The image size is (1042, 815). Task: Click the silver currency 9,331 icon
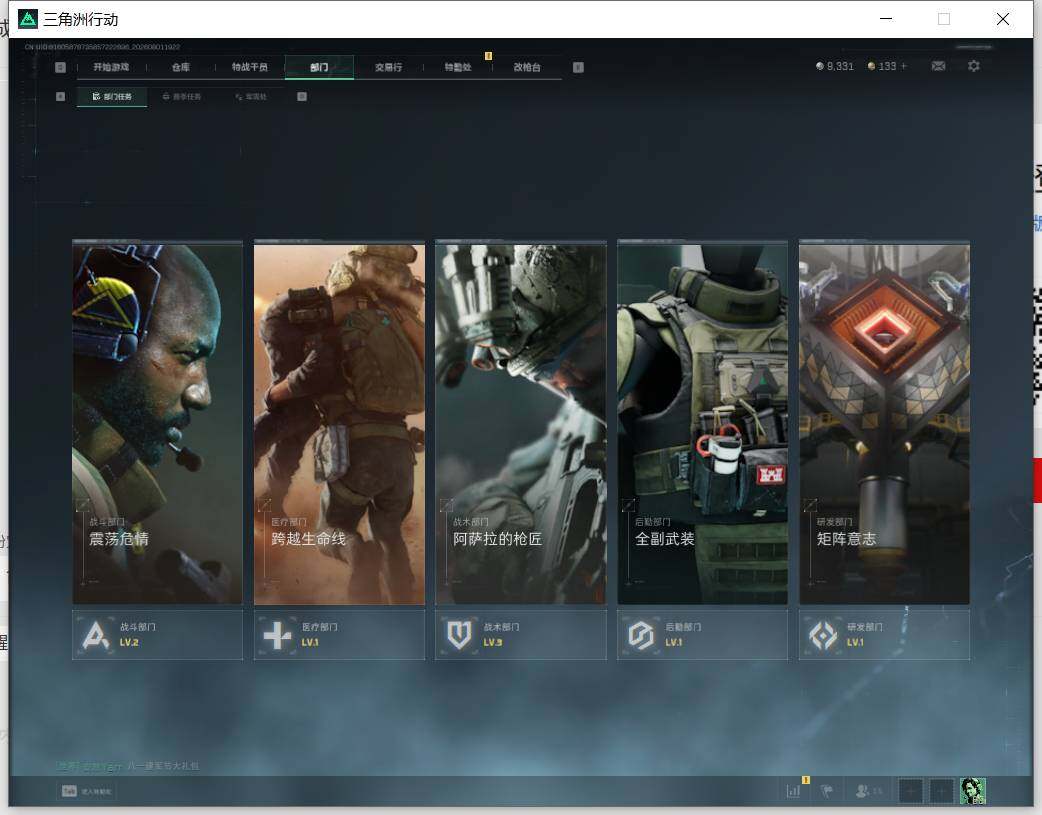click(819, 66)
